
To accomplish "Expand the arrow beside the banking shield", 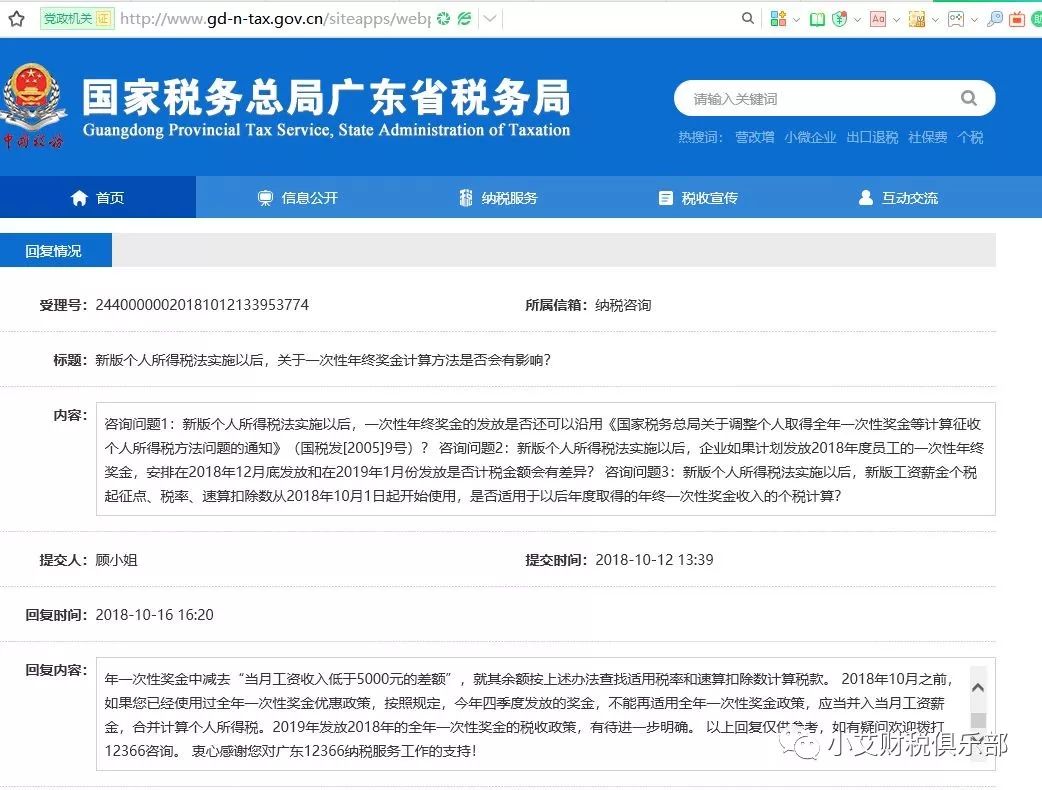I will pyautogui.click(x=857, y=19).
